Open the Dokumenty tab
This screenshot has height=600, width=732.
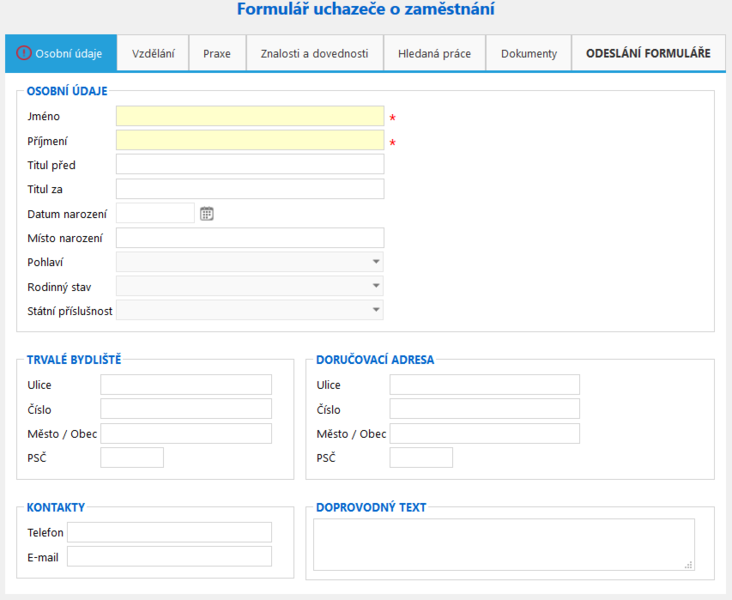click(x=529, y=53)
